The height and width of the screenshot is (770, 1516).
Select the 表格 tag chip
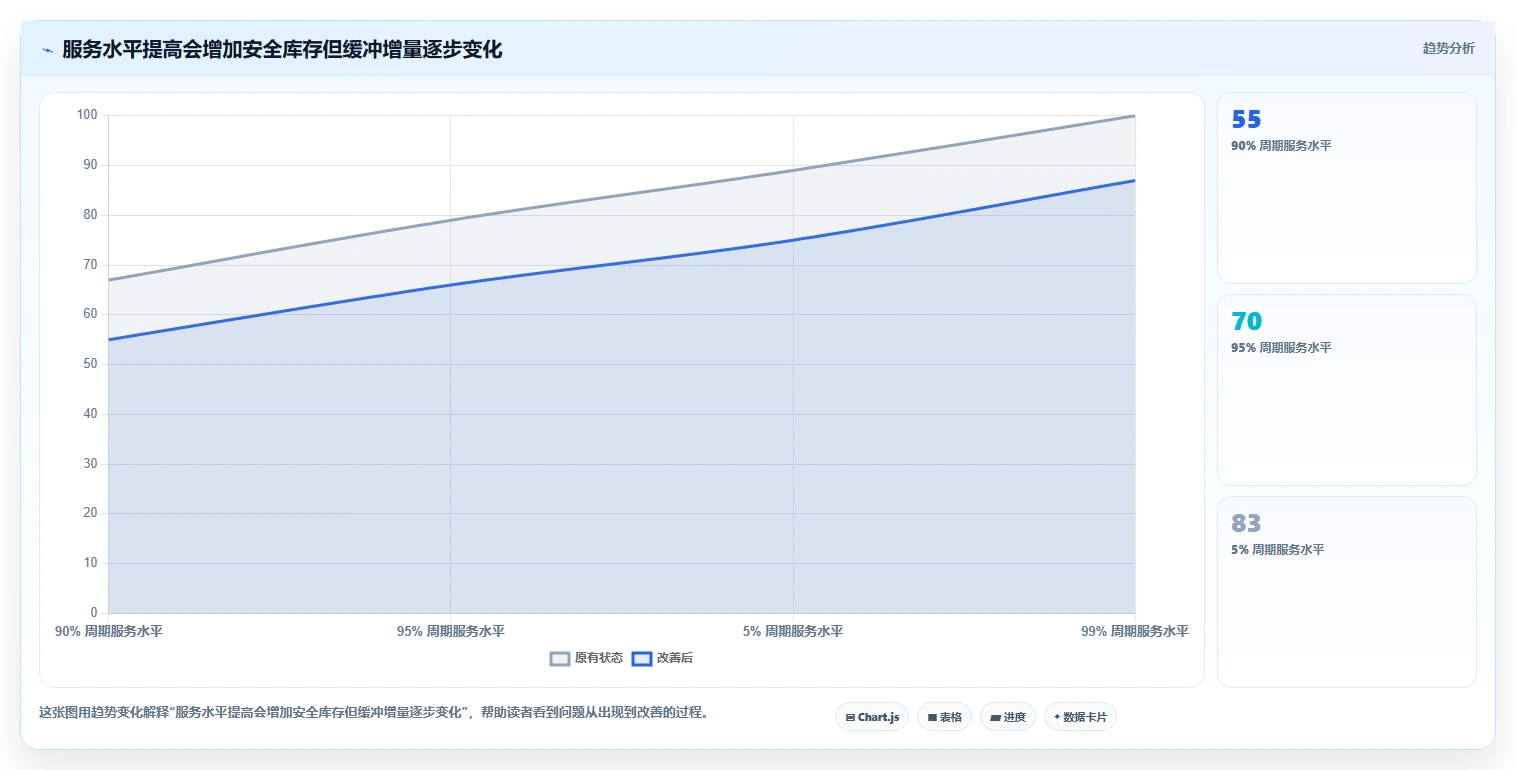point(944,717)
